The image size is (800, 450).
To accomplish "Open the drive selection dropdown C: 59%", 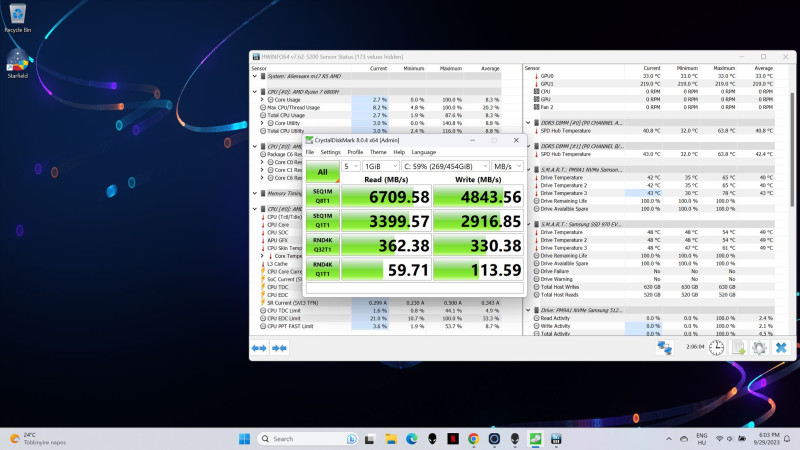I will click(445, 166).
